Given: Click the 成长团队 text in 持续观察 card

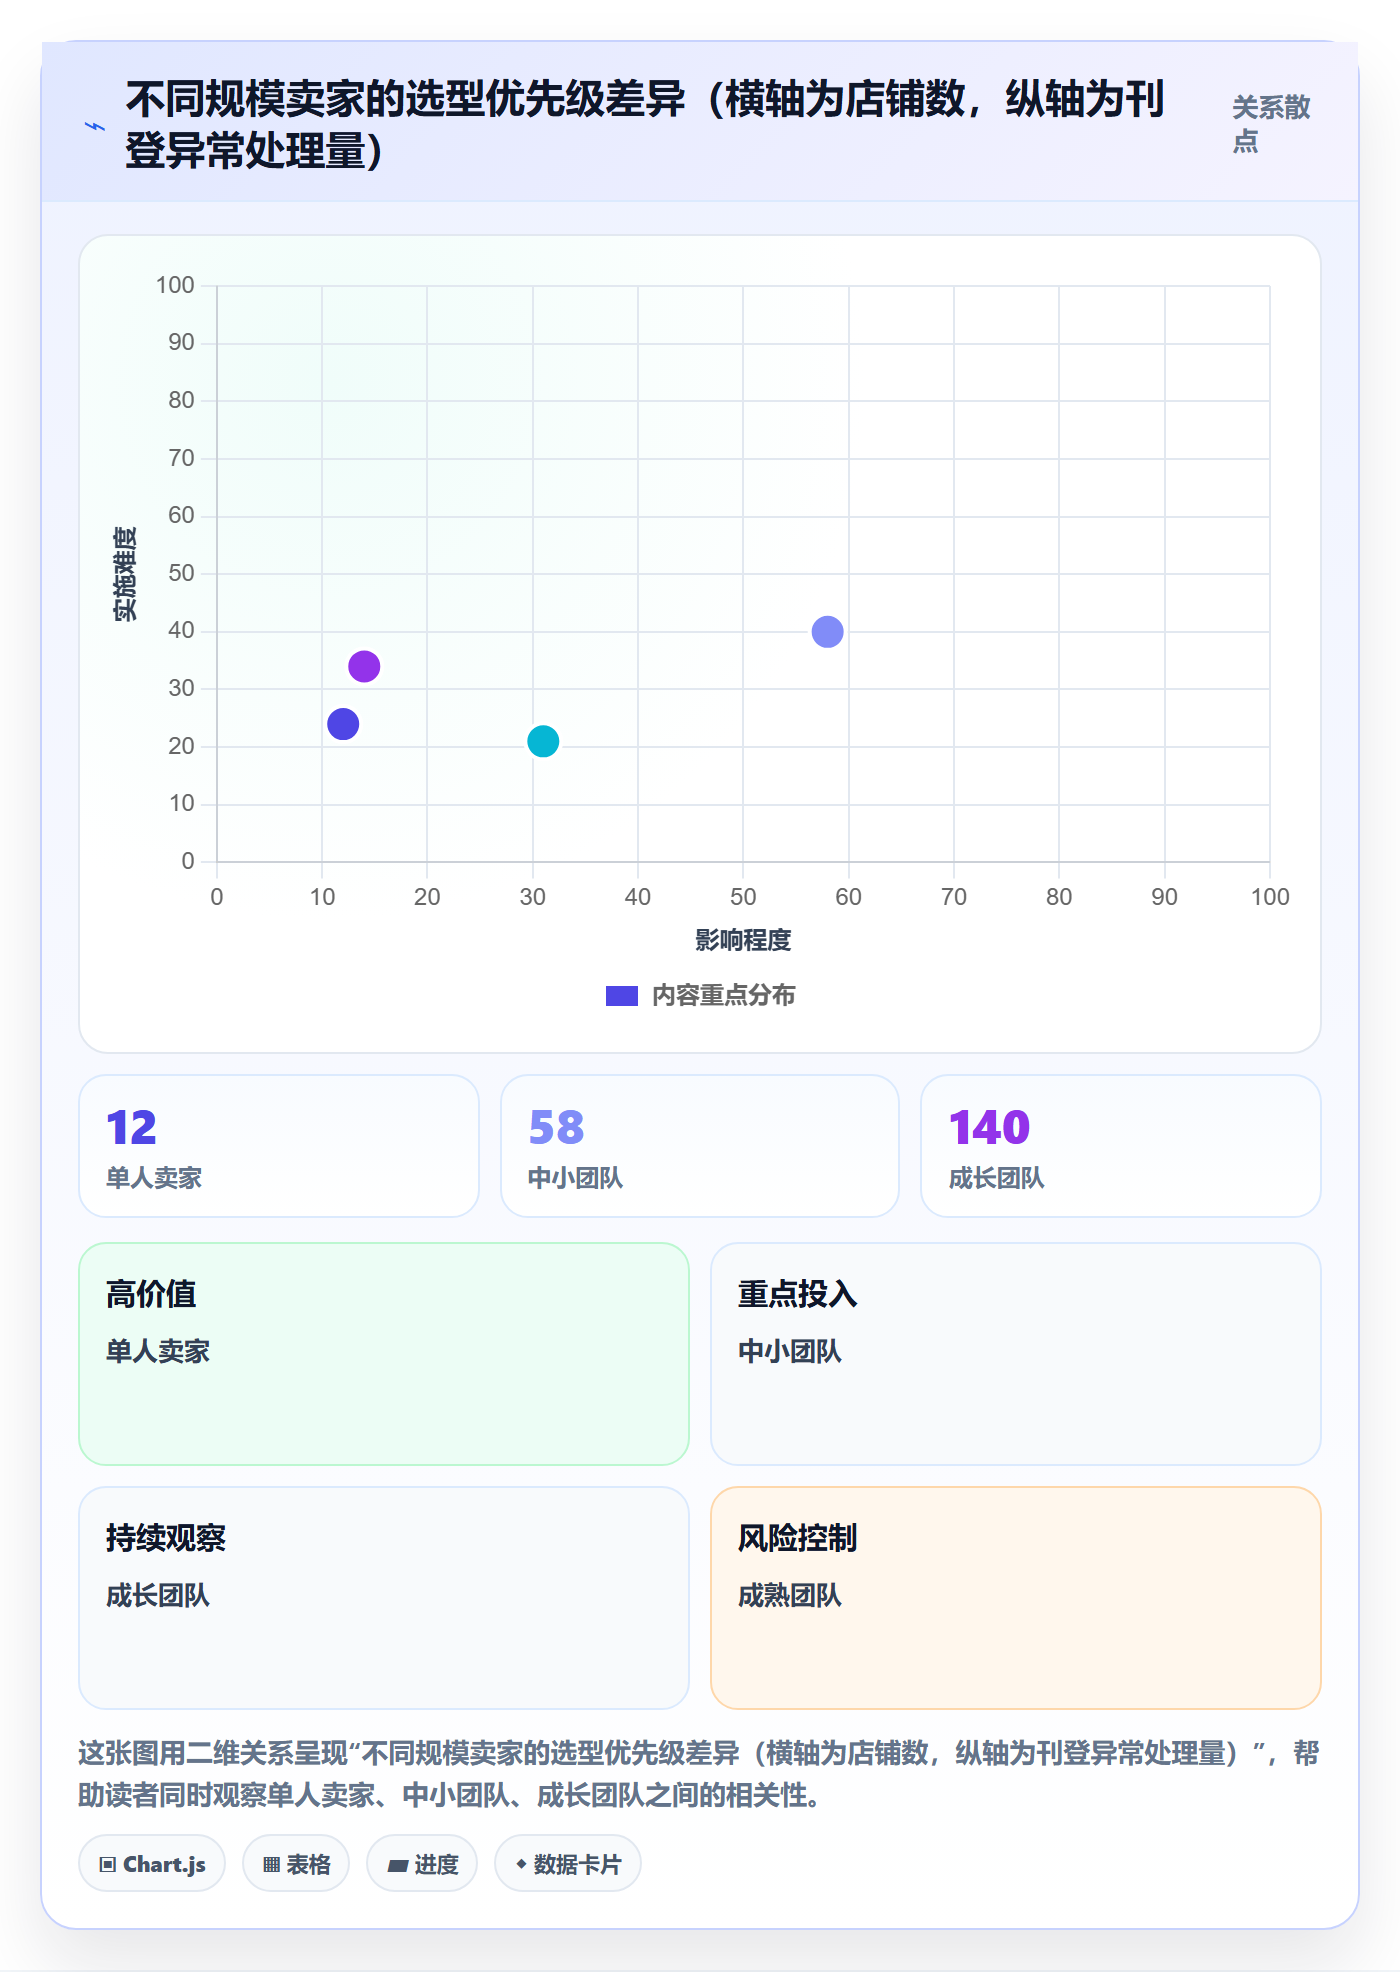Looking at the screenshot, I should tap(158, 1595).
